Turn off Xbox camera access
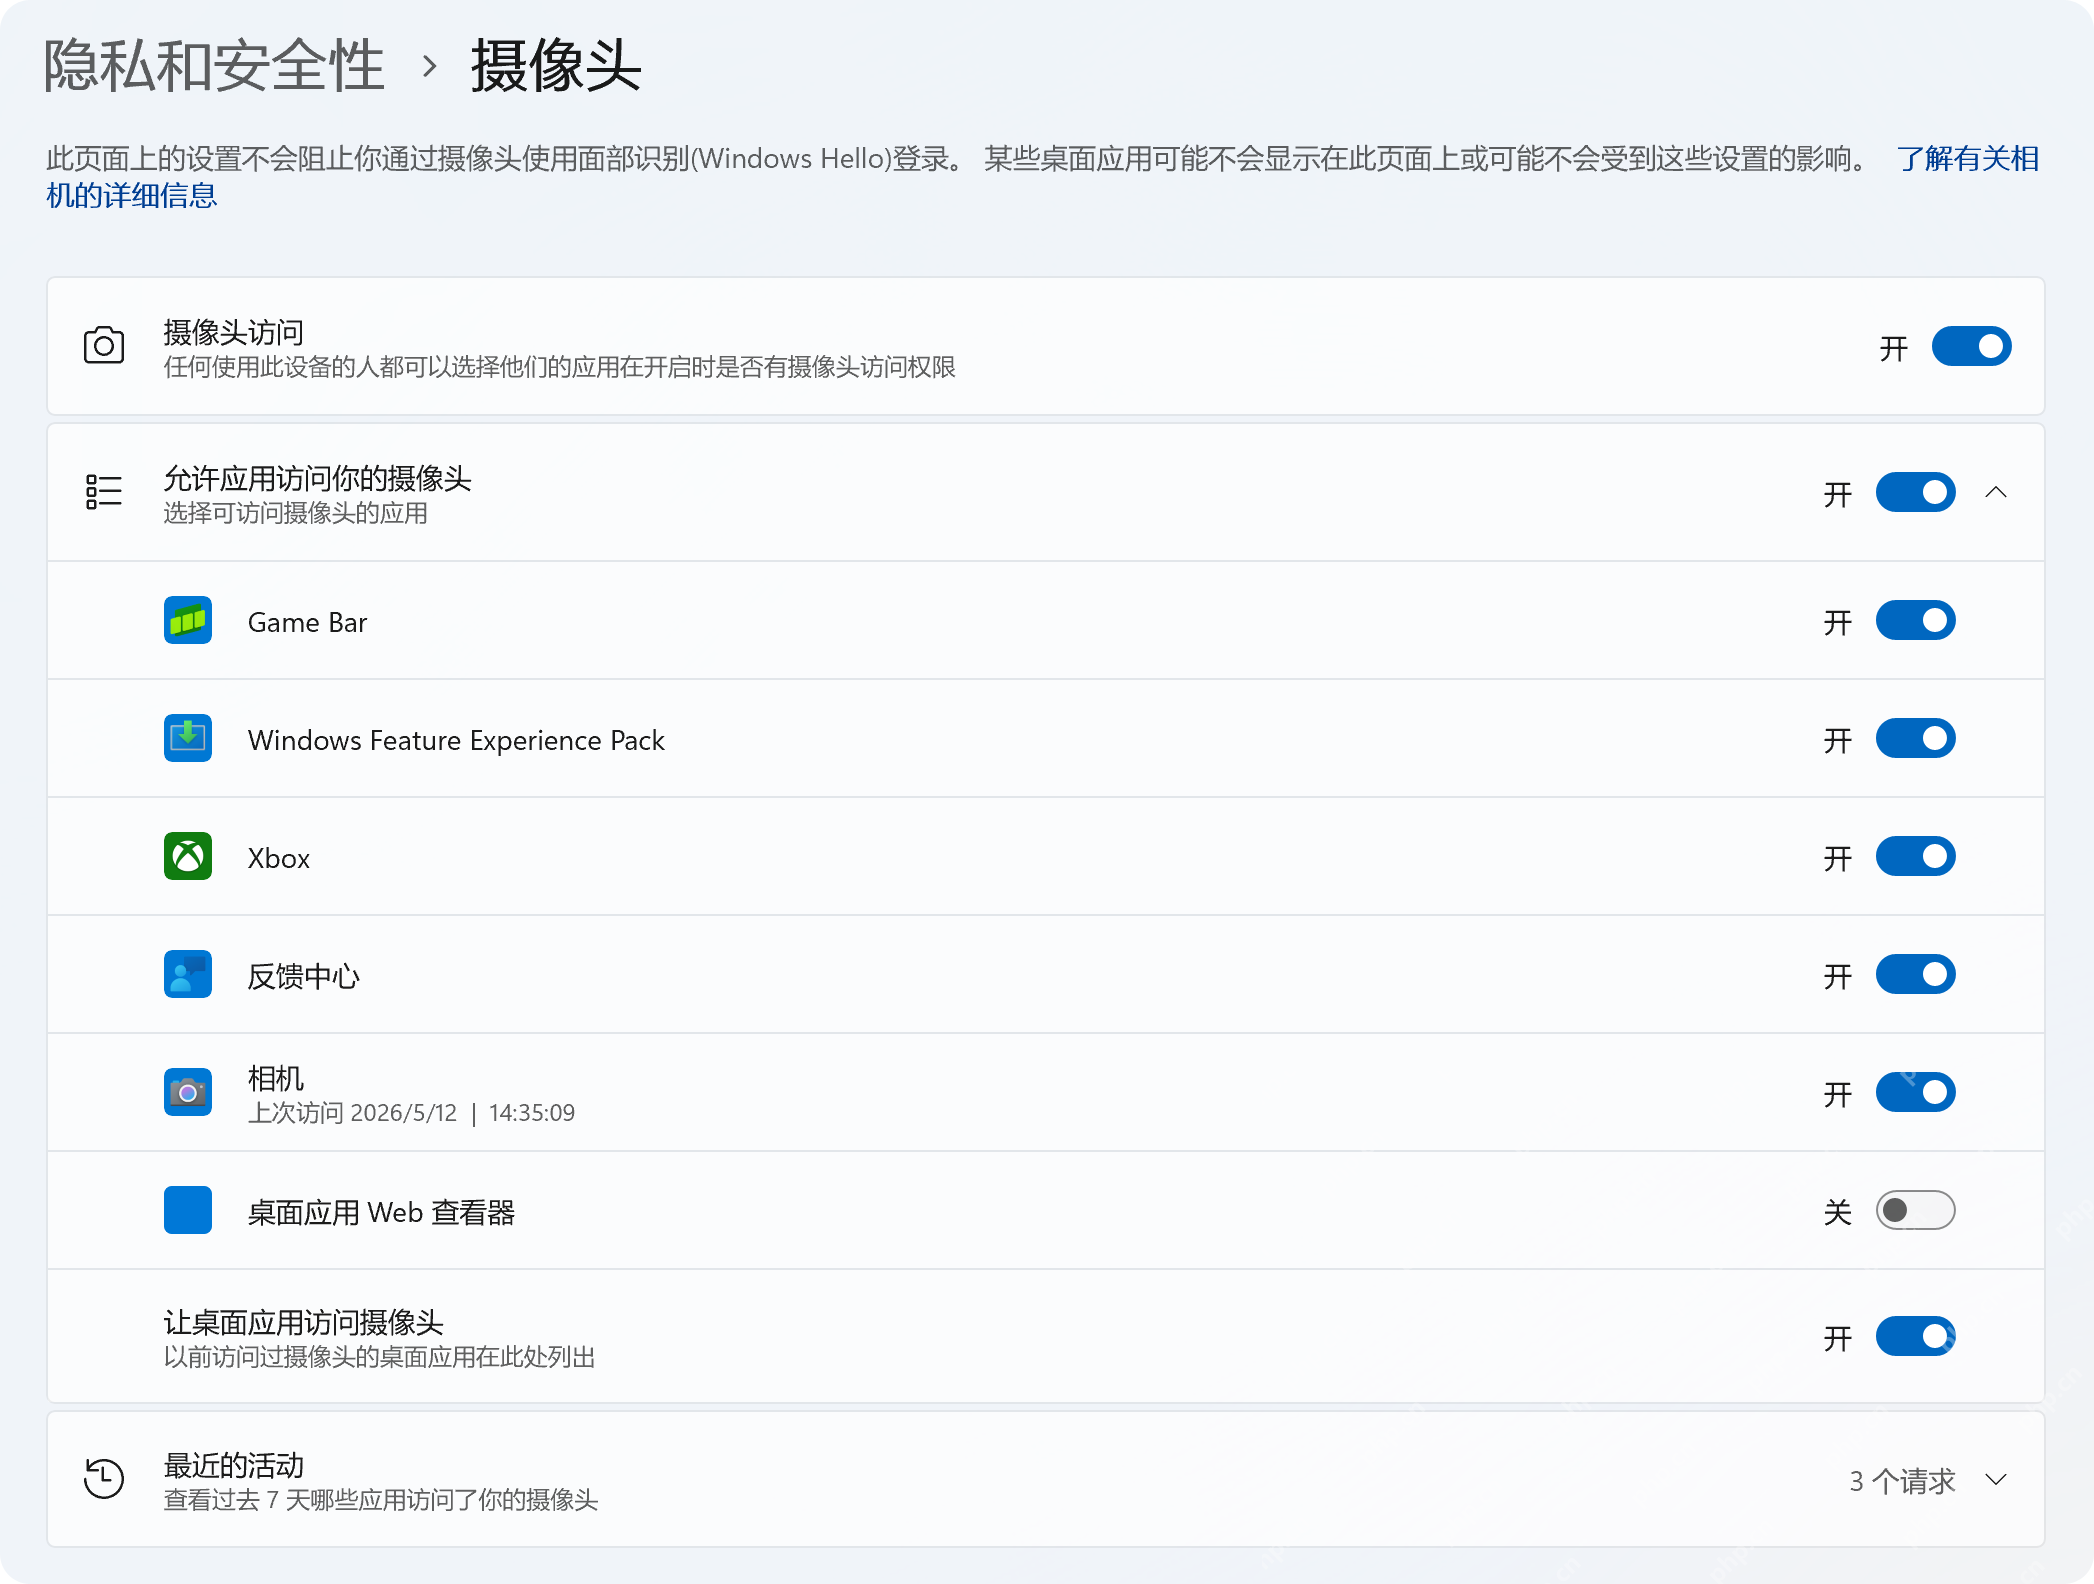The height and width of the screenshot is (1584, 2094). (x=1916, y=857)
